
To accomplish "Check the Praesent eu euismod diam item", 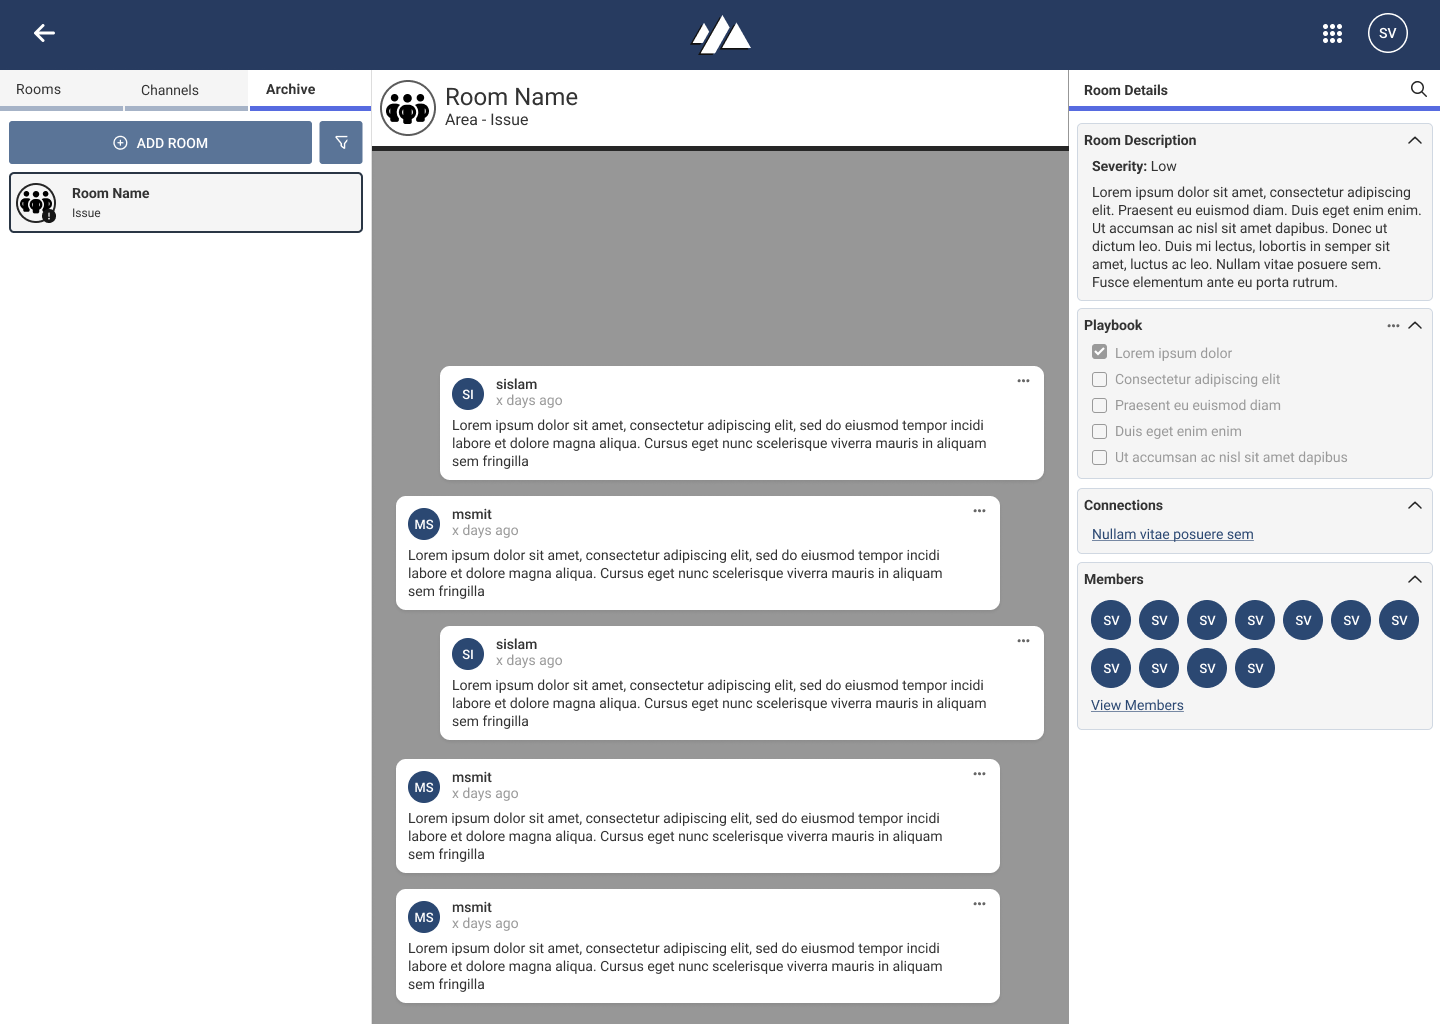I will coord(1099,405).
